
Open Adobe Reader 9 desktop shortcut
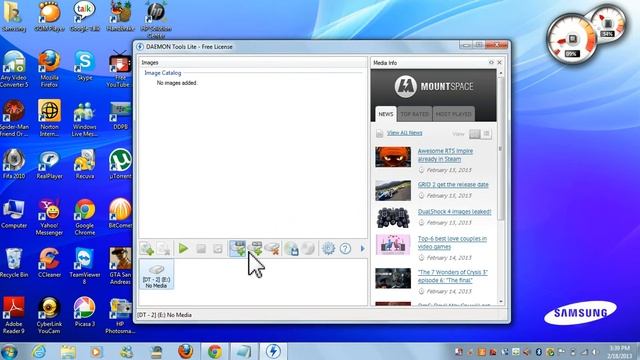tap(14, 315)
